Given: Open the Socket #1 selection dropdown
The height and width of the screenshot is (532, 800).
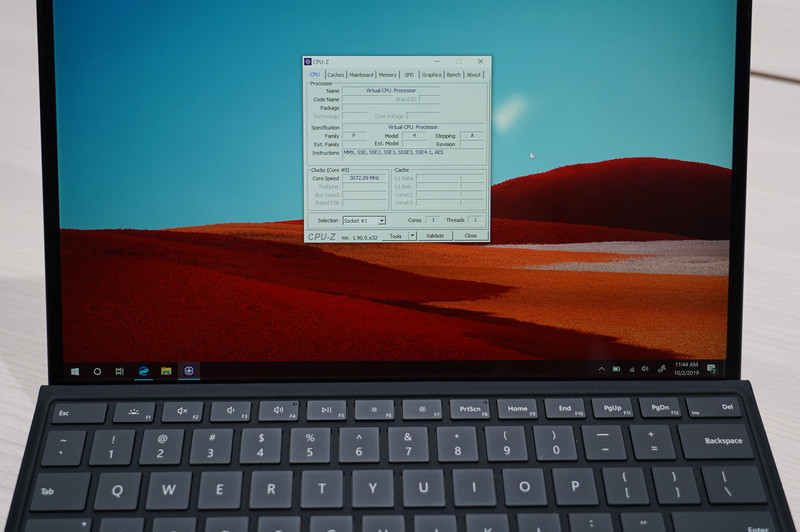Looking at the screenshot, I should click(364, 220).
